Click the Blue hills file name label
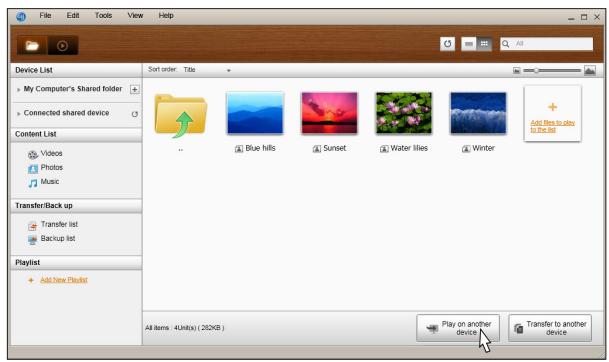 click(260, 148)
